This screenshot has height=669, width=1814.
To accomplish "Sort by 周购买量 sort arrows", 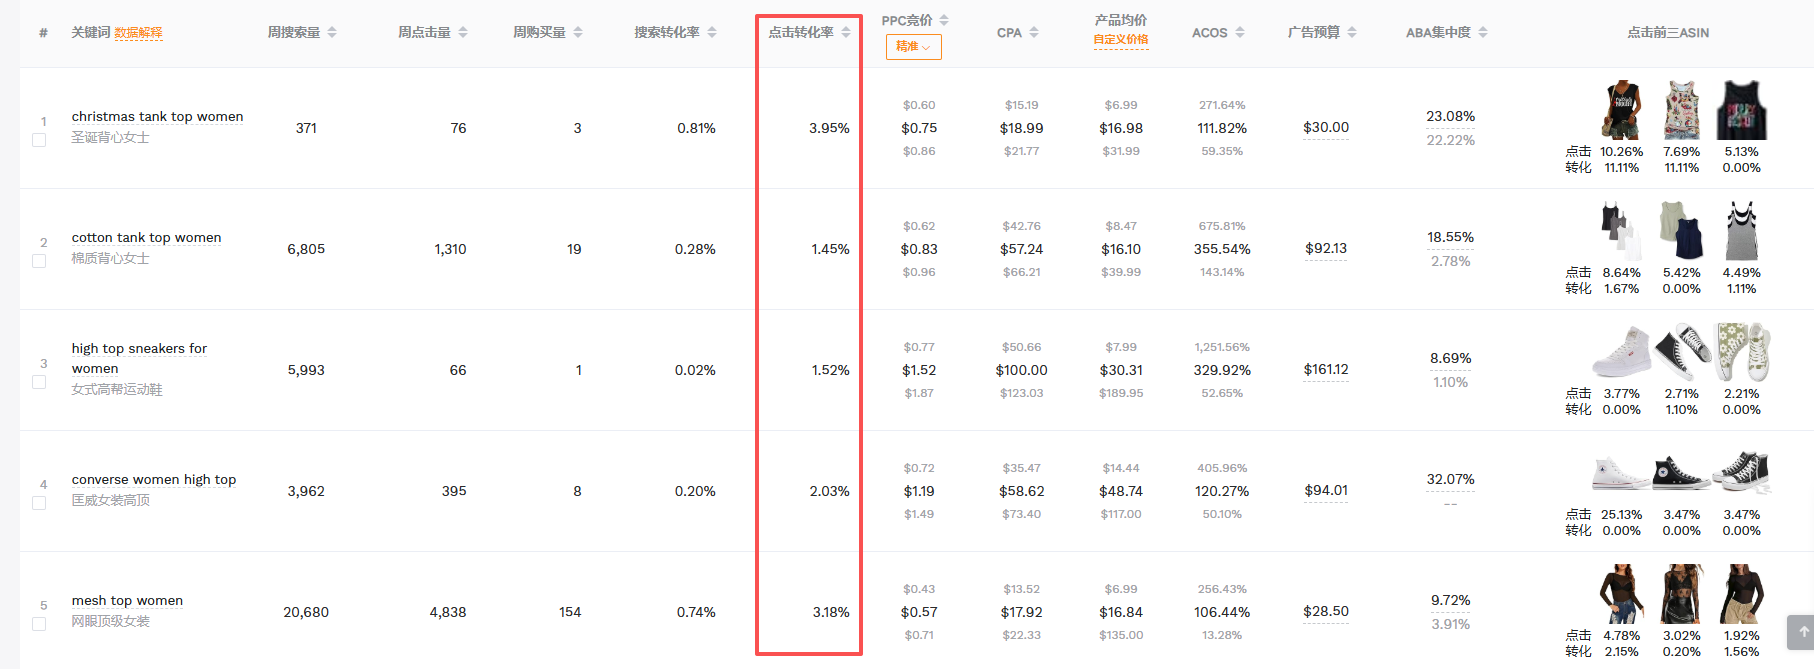I will (x=578, y=33).
